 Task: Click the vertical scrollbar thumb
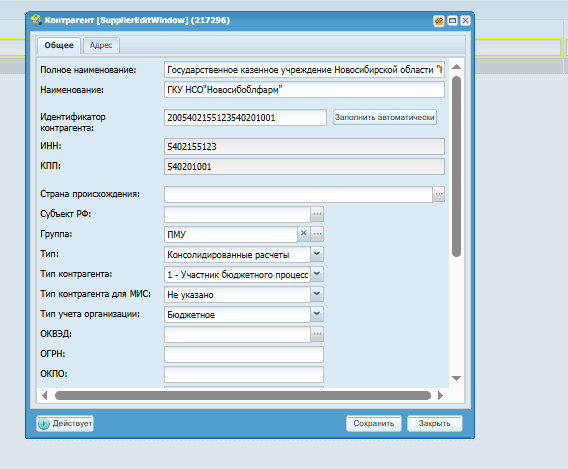pos(456,167)
